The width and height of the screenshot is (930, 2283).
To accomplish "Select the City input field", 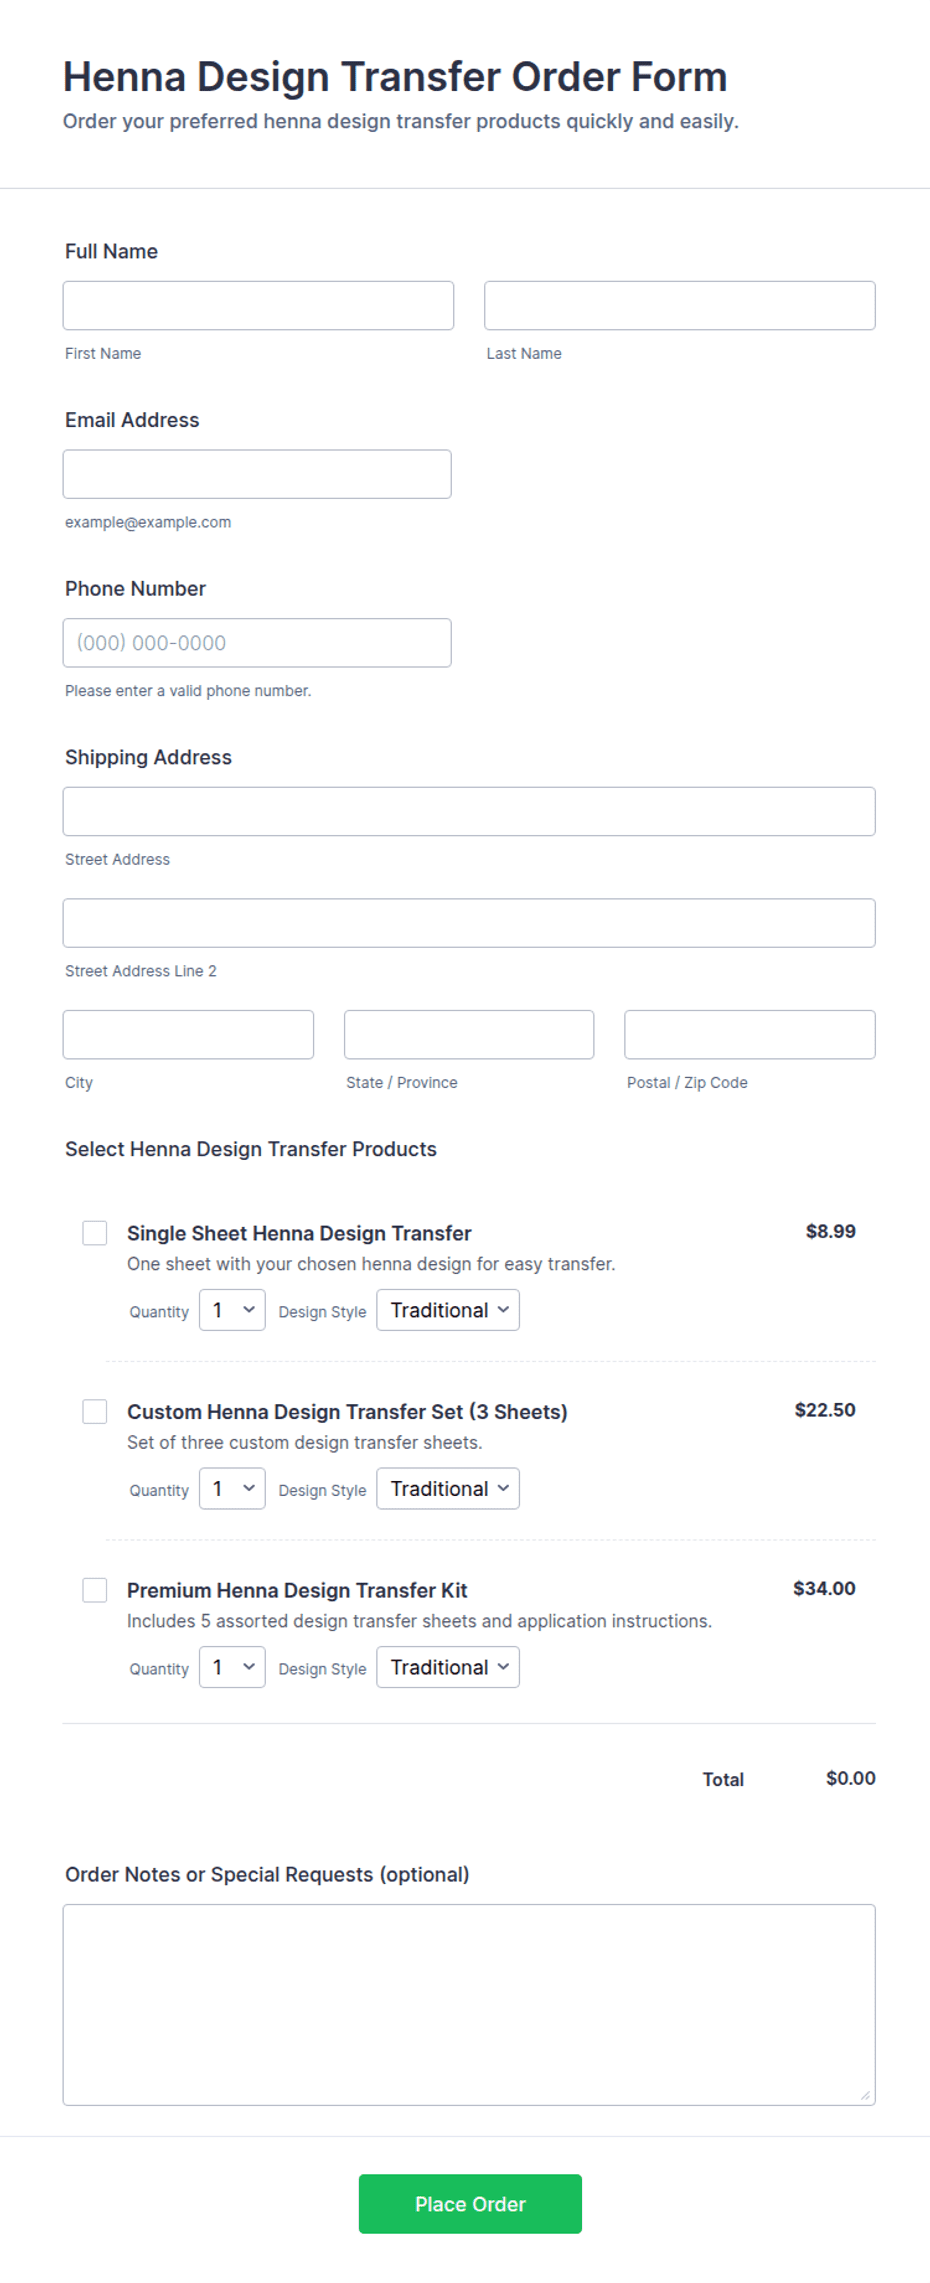I will click(x=188, y=1034).
